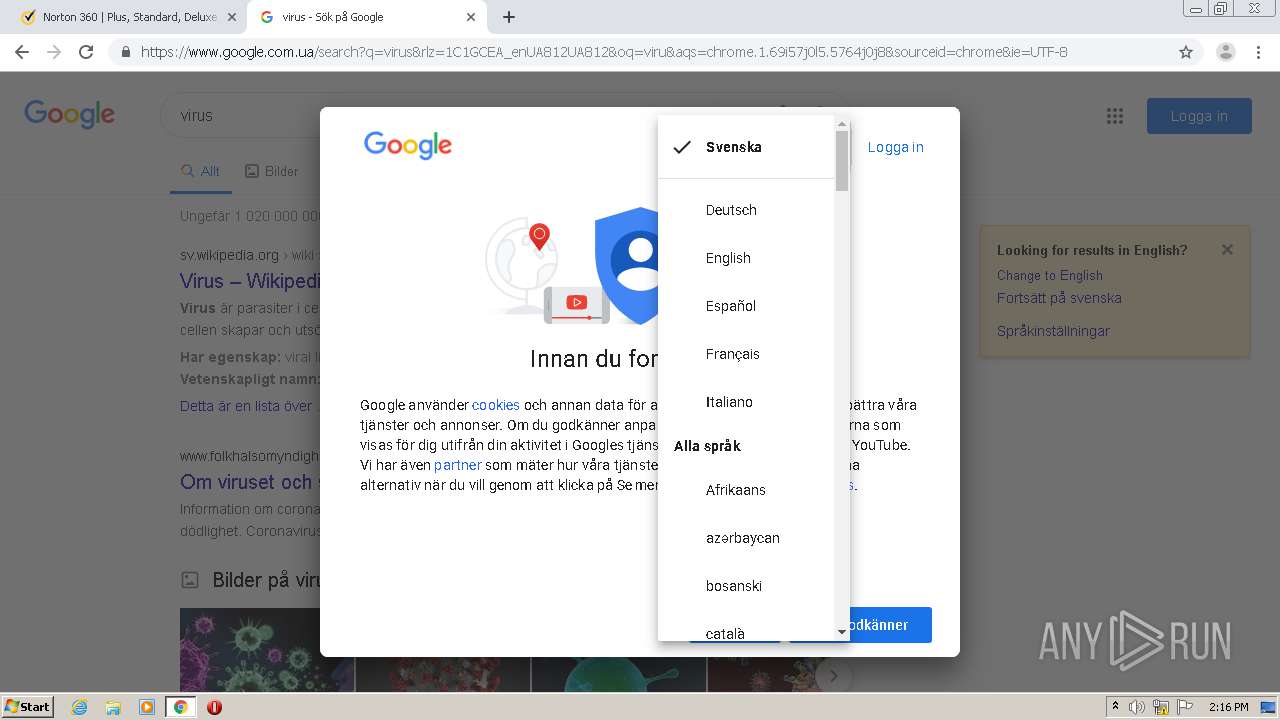
Task: Select the 'Bilder' search tab
Action: pos(272,171)
